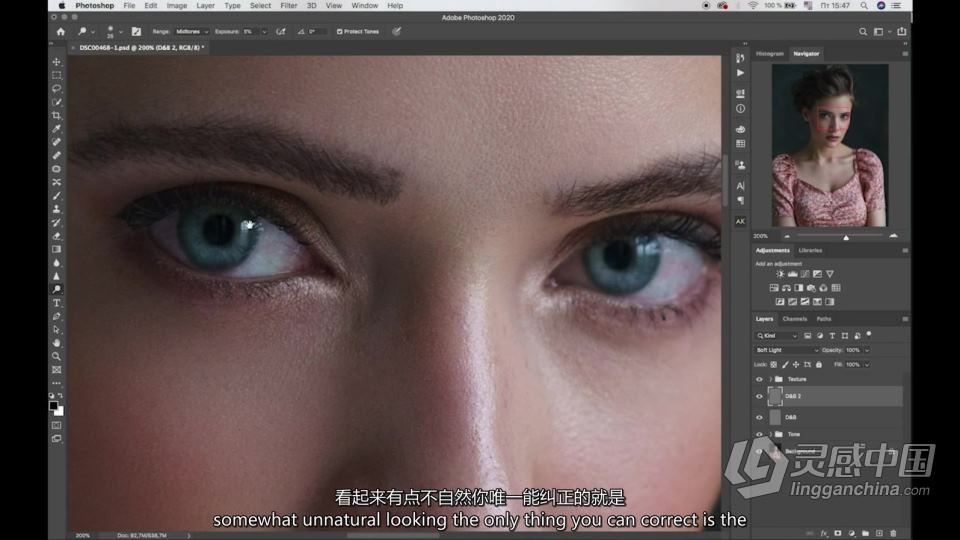Open the layer Fill dropdown

(x=867, y=365)
